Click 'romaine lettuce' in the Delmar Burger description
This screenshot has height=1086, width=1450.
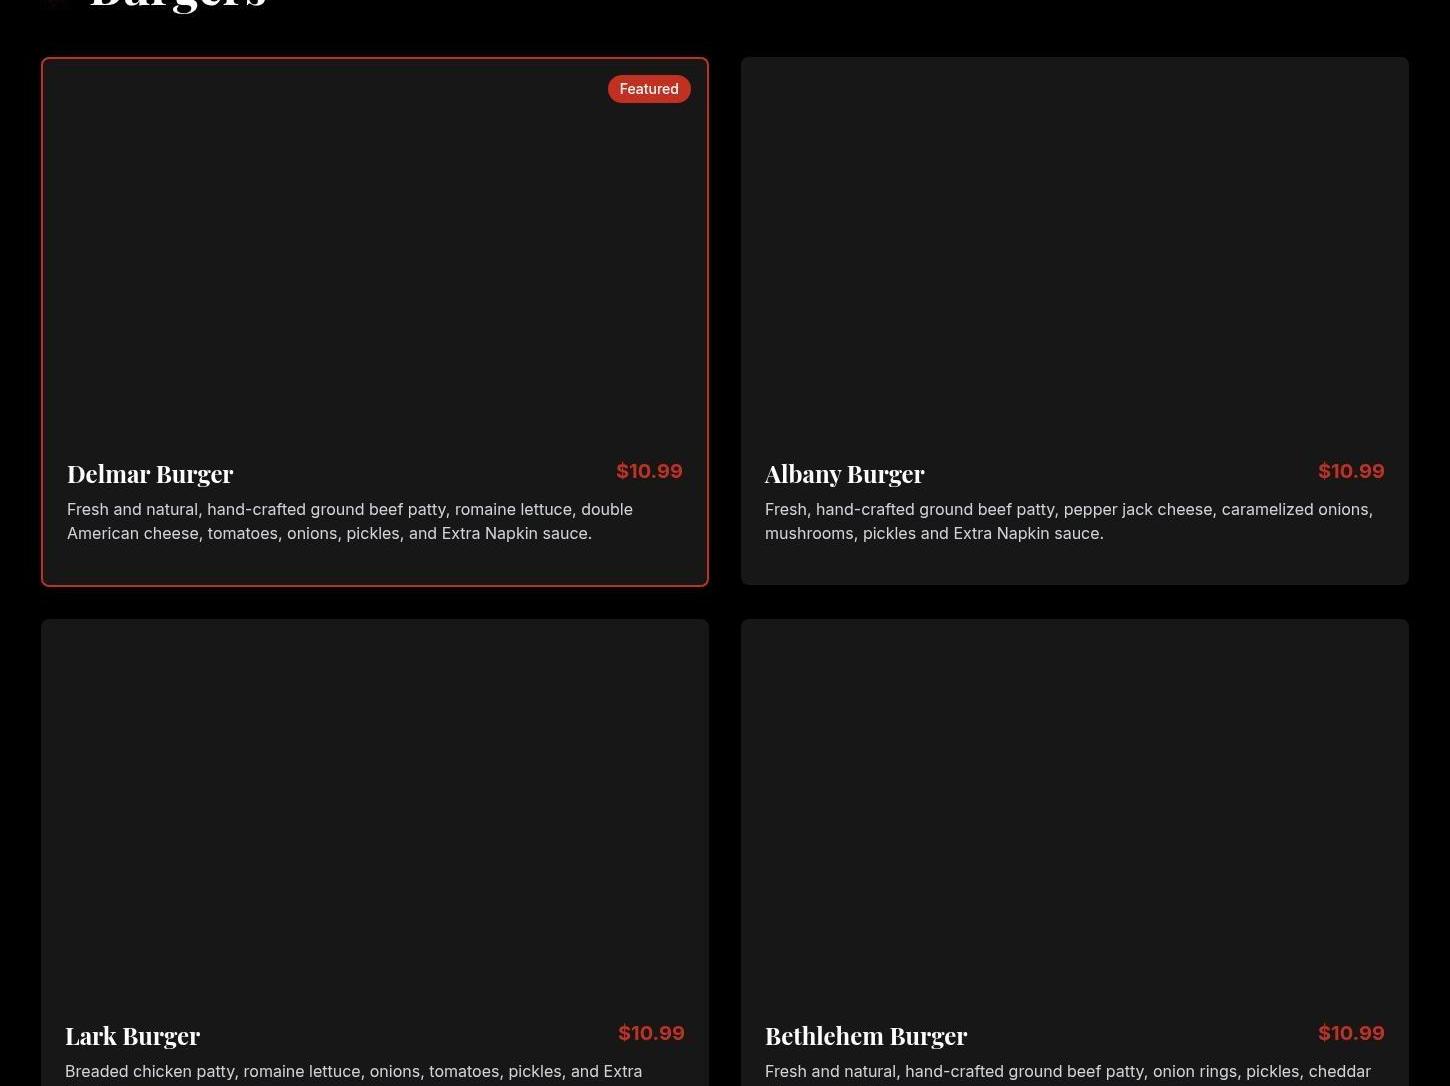pyautogui.click(x=513, y=510)
